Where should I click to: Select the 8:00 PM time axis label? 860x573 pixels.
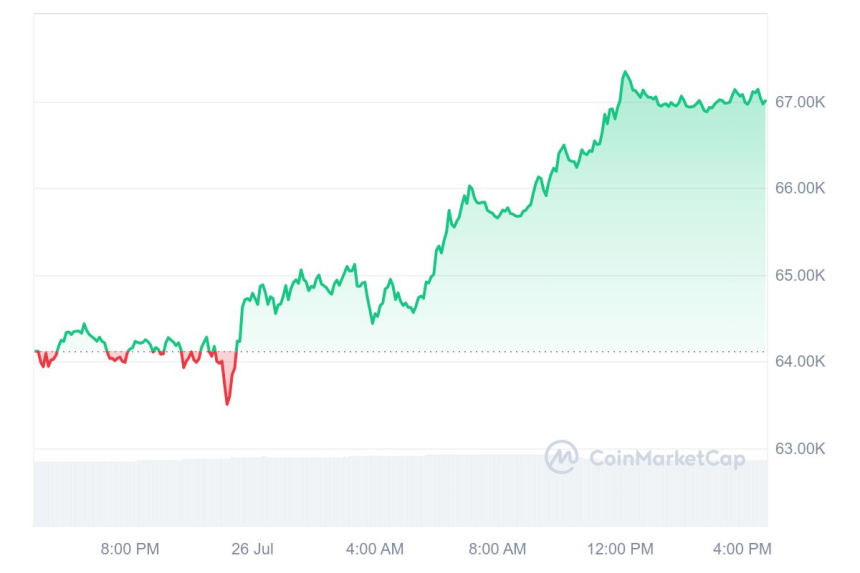[x=130, y=549]
